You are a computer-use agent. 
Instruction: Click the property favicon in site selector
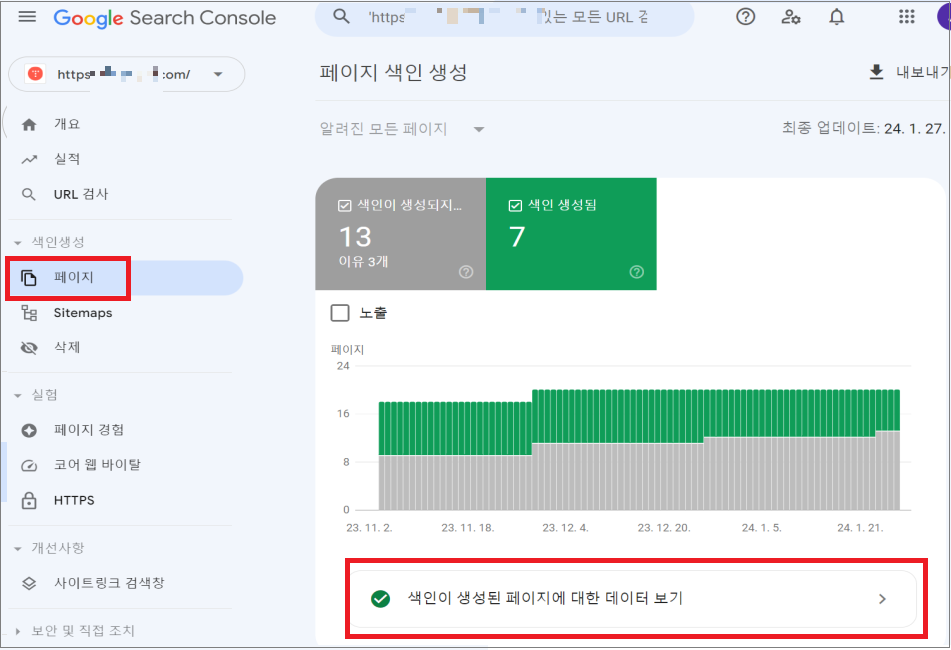click(35, 74)
